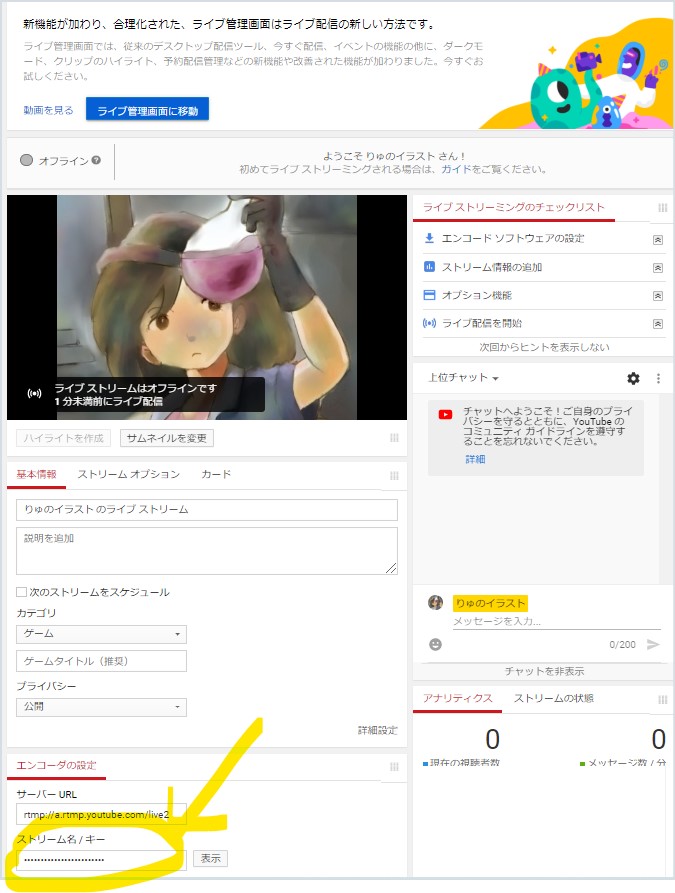Collapse the オプション機能 checklist row

(657, 296)
